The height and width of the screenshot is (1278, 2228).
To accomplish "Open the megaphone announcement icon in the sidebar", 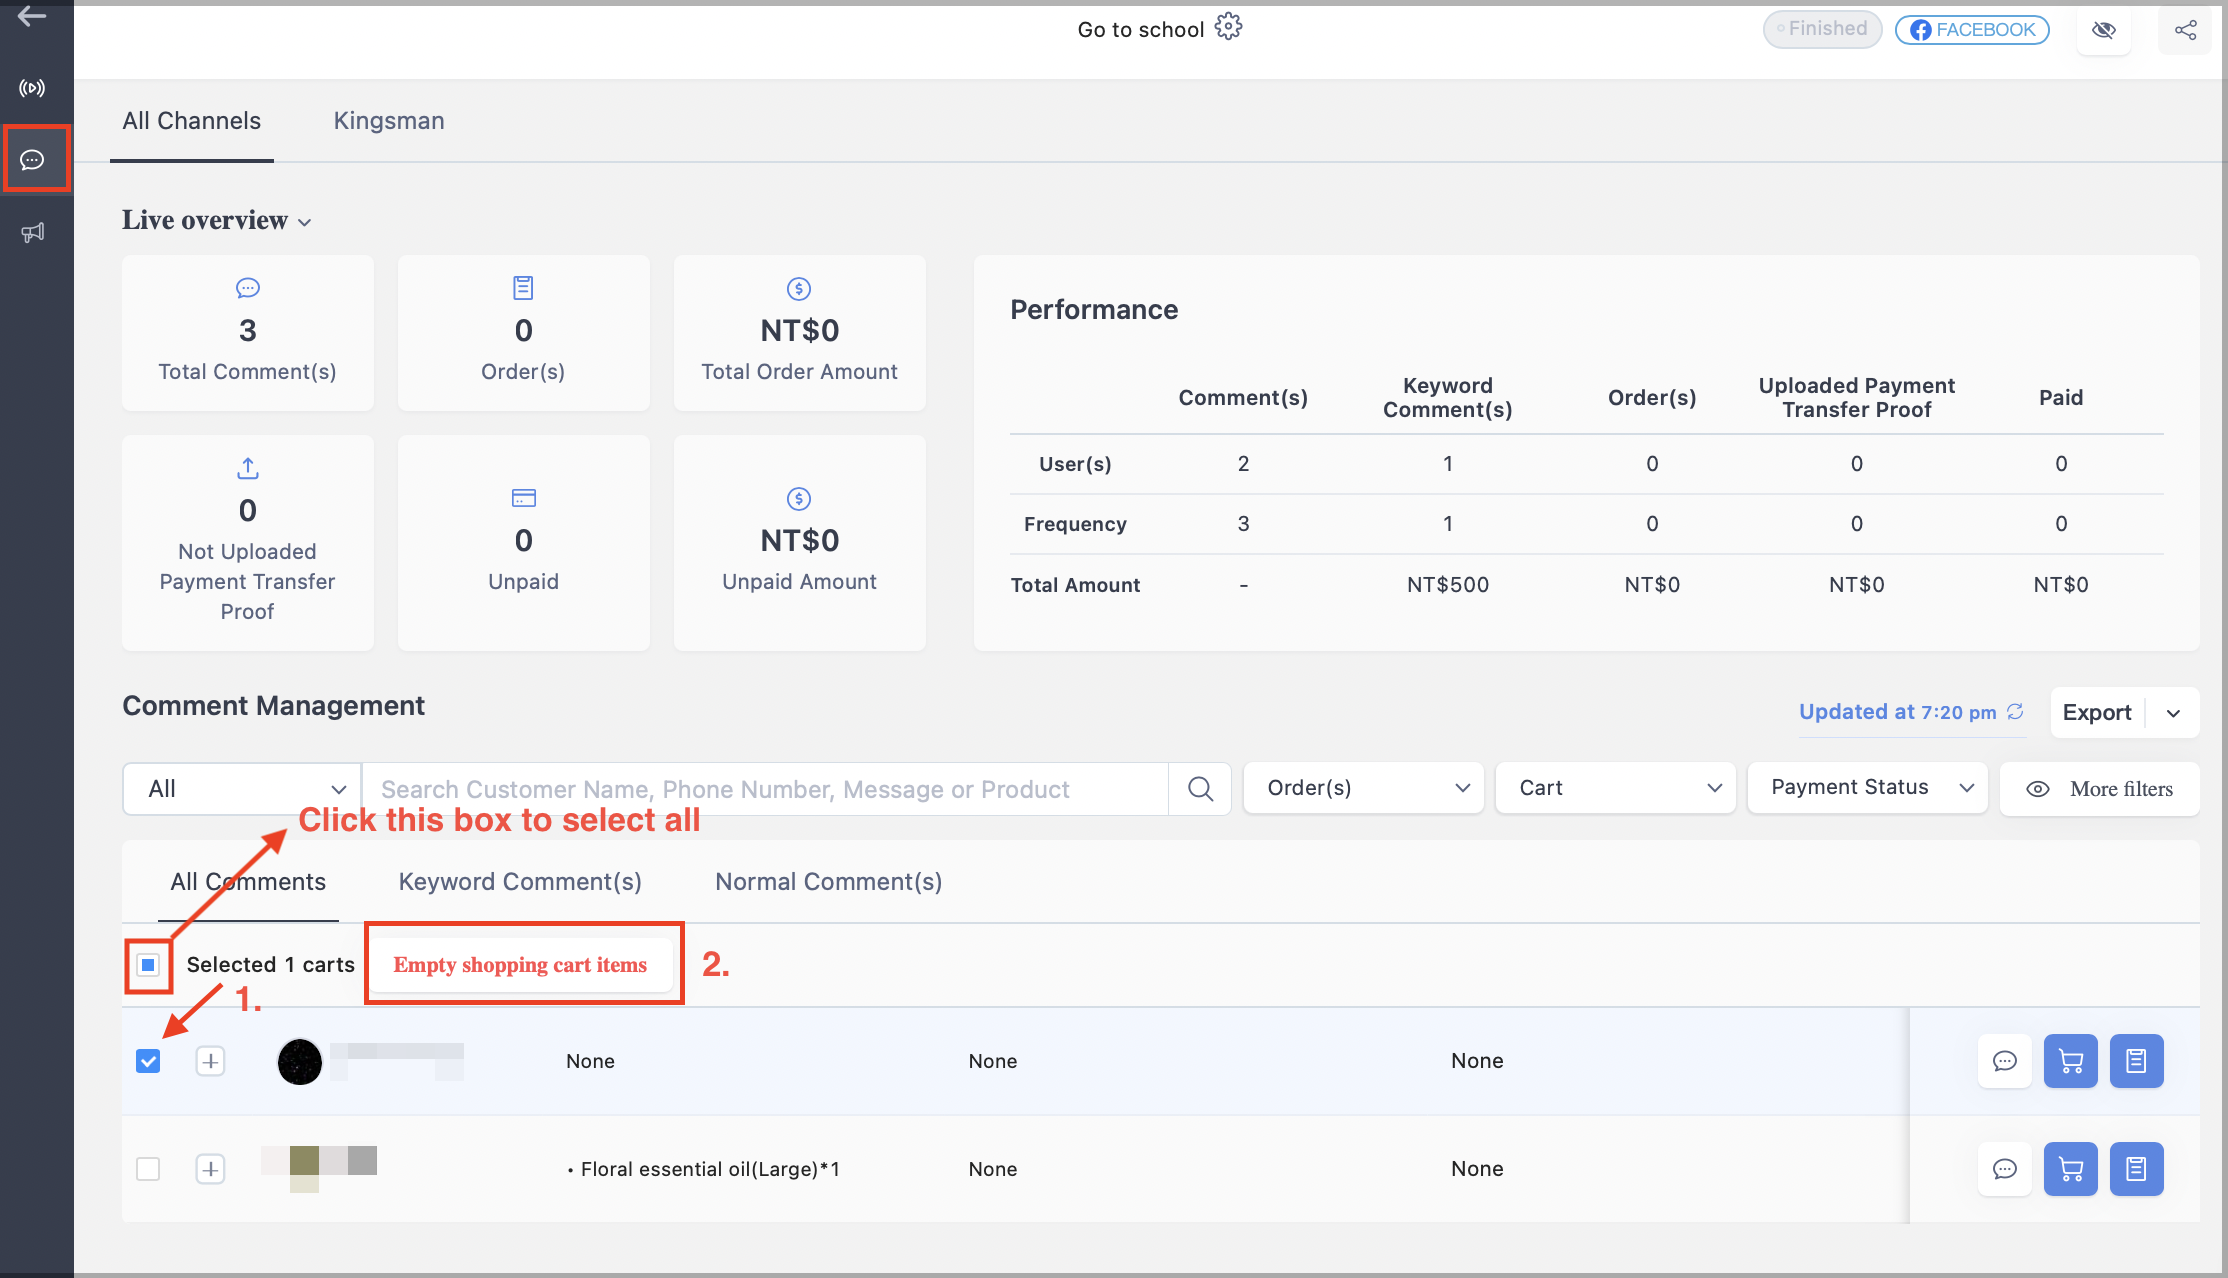I will click(33, 233).
